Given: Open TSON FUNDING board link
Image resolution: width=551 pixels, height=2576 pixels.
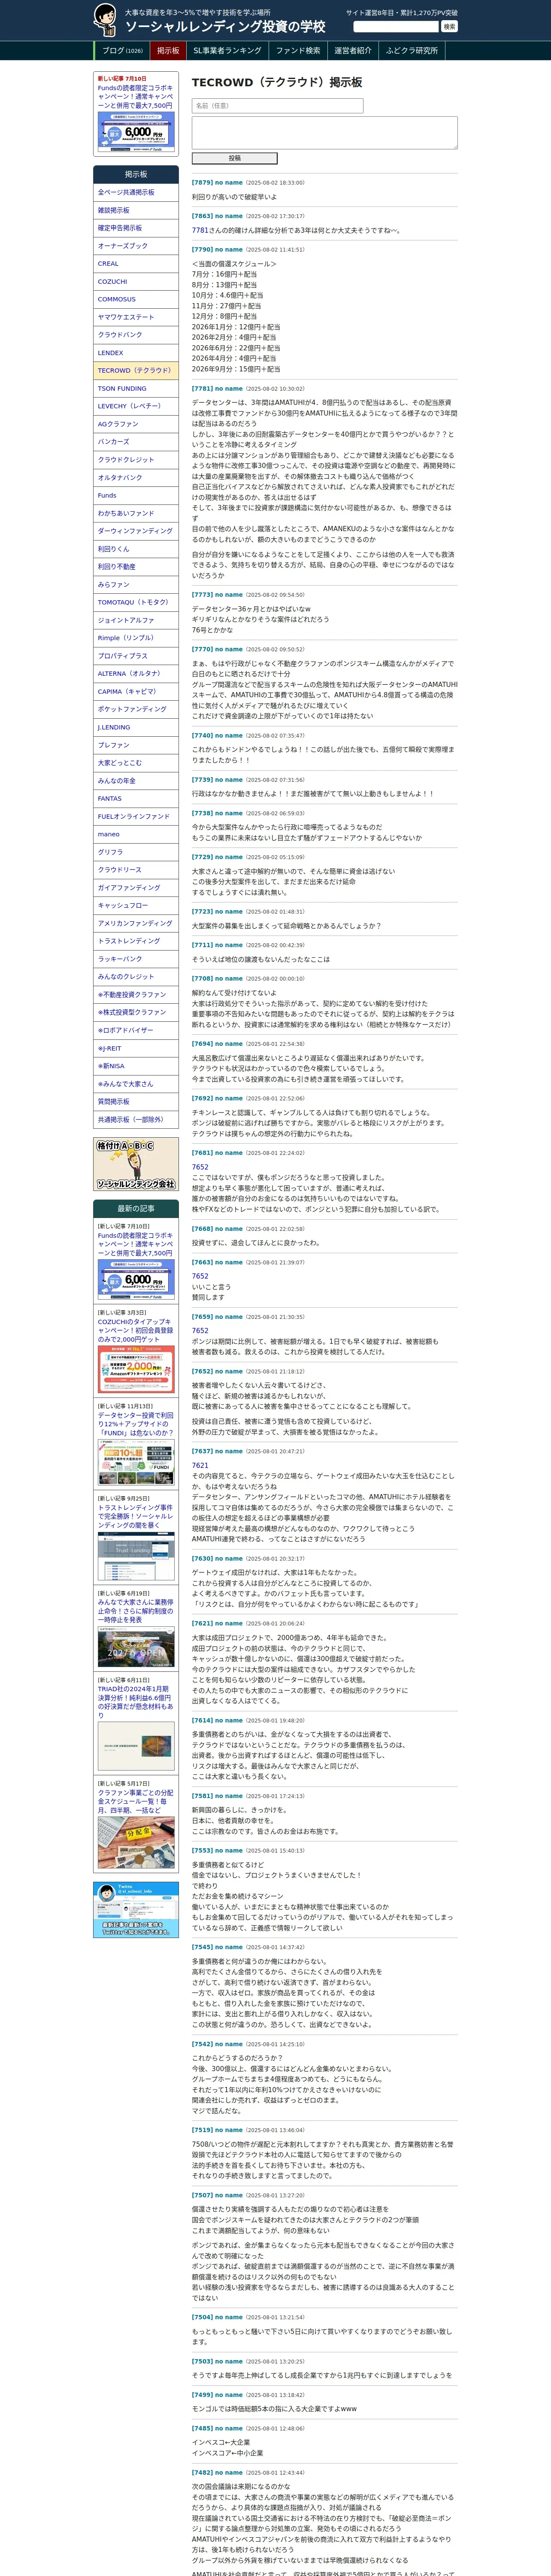Looking at the screenshot, I should (136, 389).
